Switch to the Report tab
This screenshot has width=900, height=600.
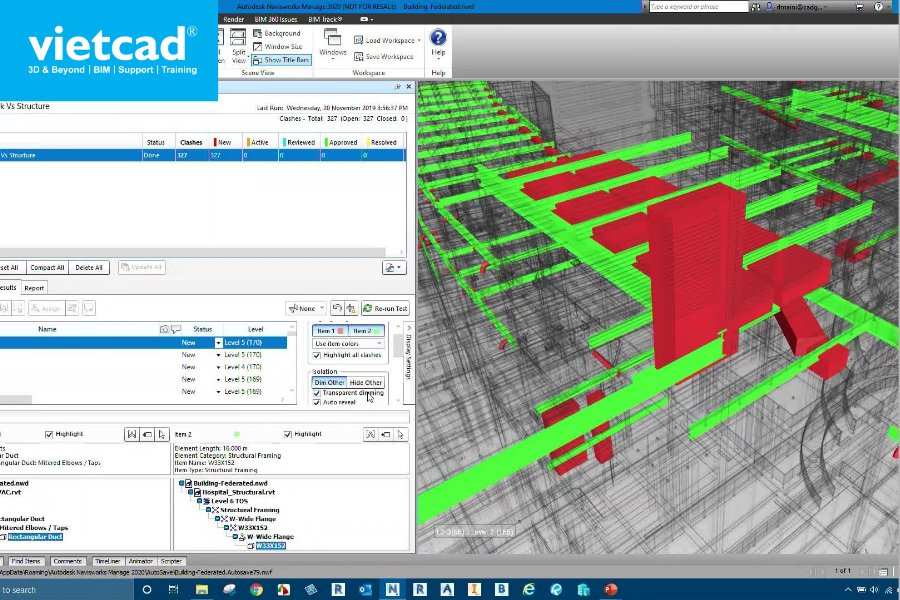[x=34, y=288]
